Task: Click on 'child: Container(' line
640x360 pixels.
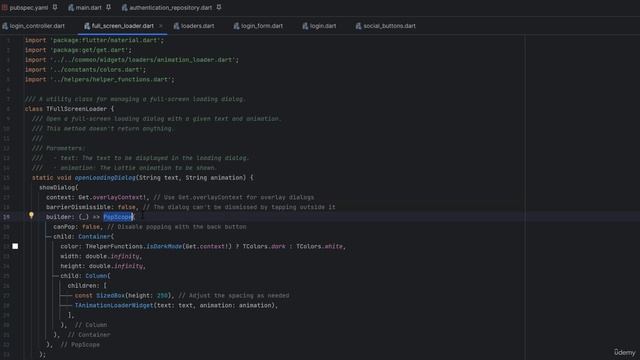Action: click(84, 236)
